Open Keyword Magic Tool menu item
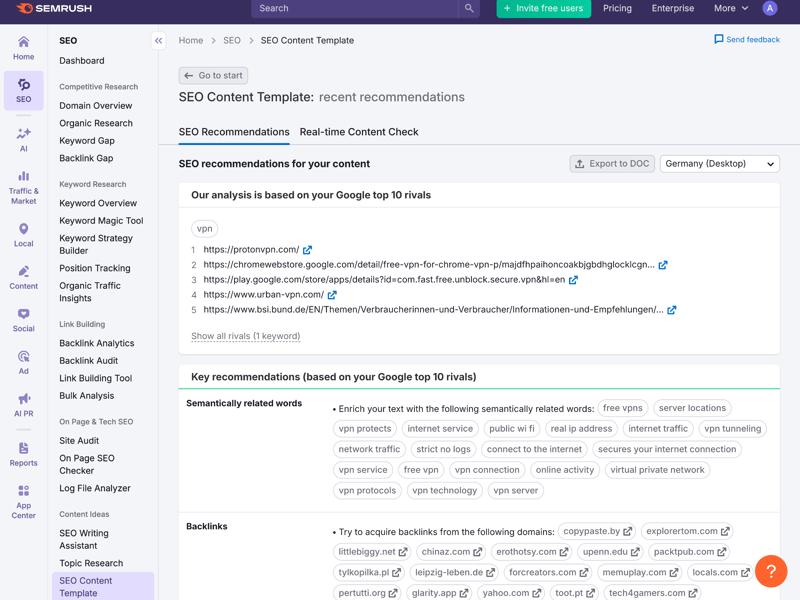The image size is (800, 600). (x=101, y=221)
